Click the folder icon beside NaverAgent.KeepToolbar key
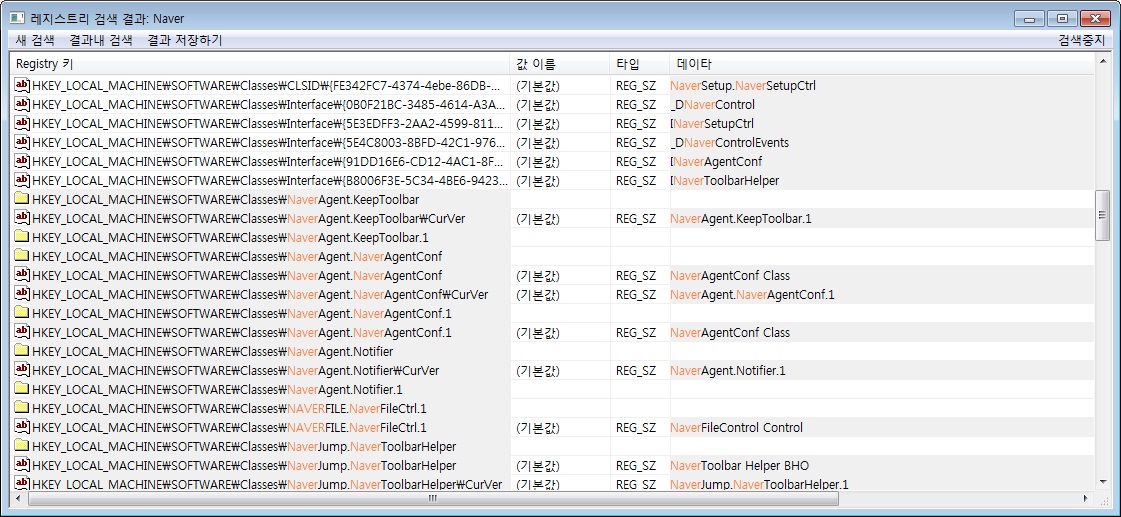The image size is (1121, 517). 21,200
